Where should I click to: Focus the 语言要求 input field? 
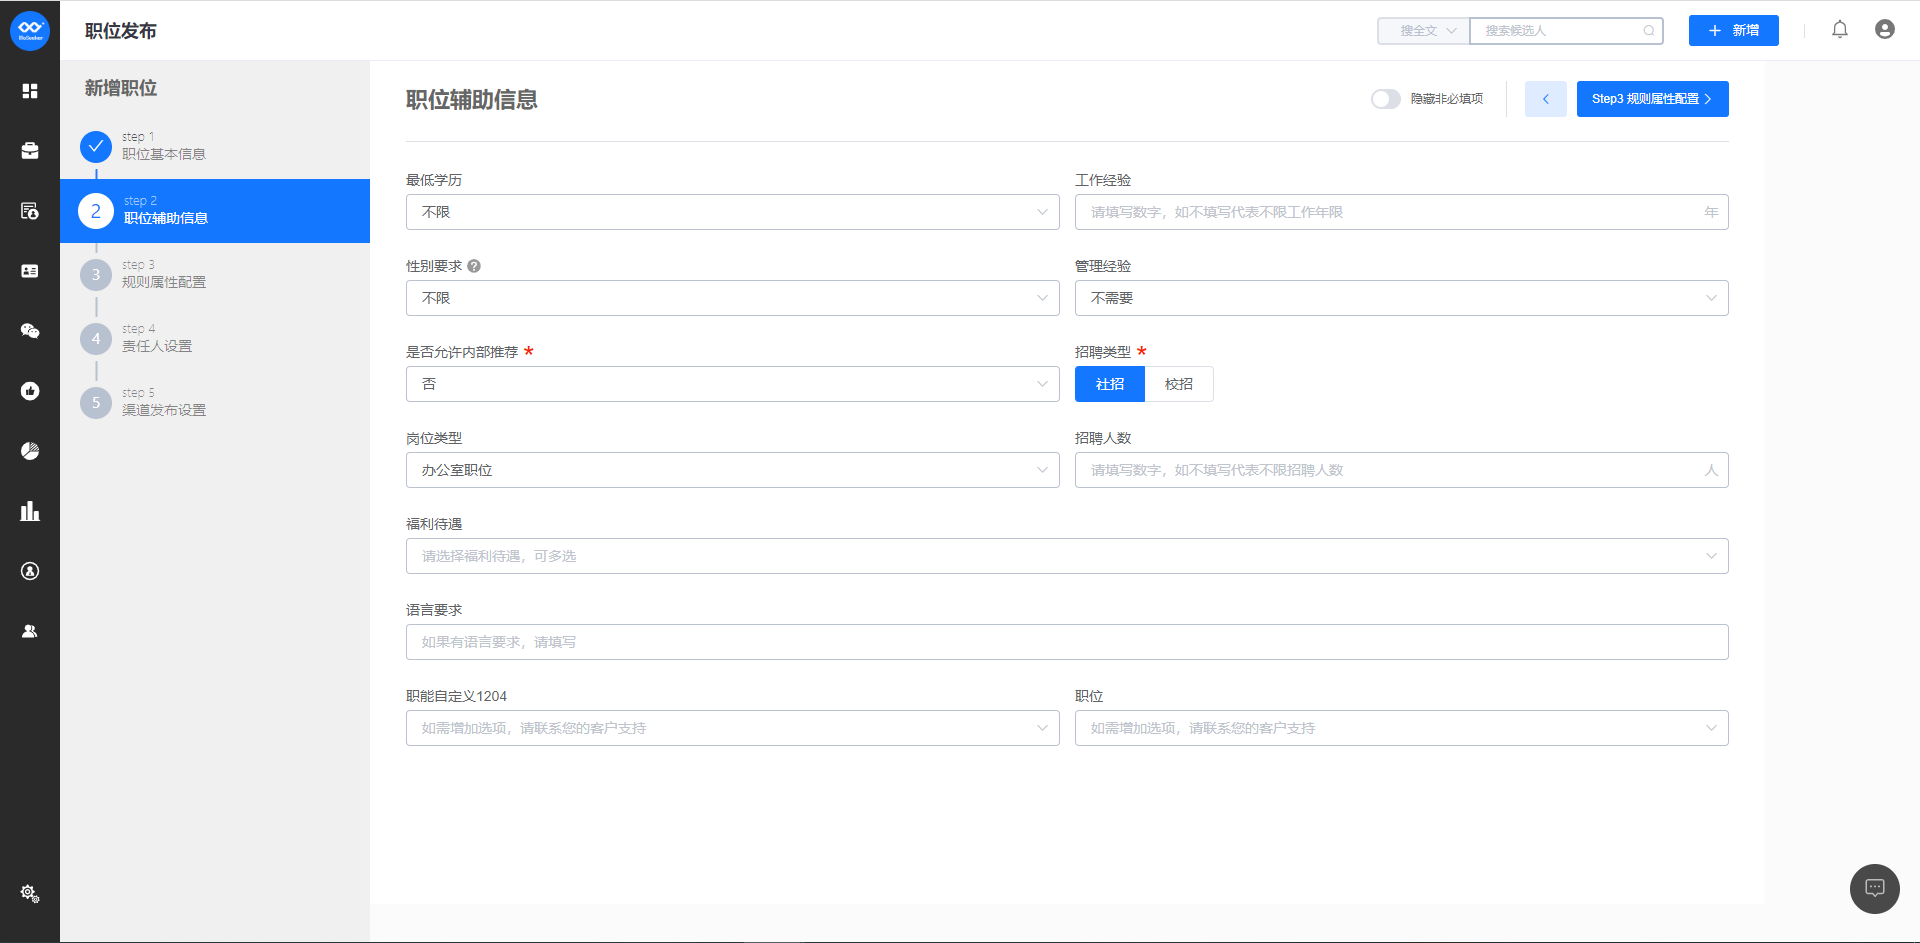[1067, 642]
